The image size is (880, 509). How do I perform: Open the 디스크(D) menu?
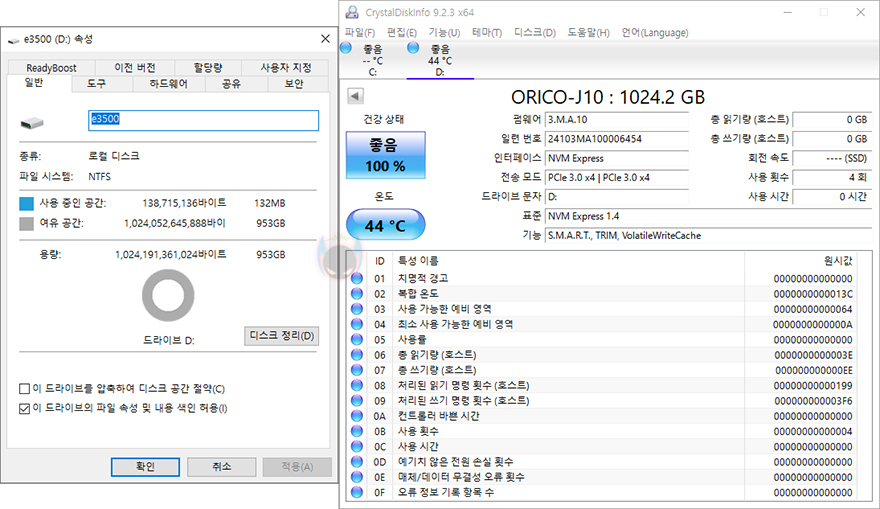click(x=535, y=33)
